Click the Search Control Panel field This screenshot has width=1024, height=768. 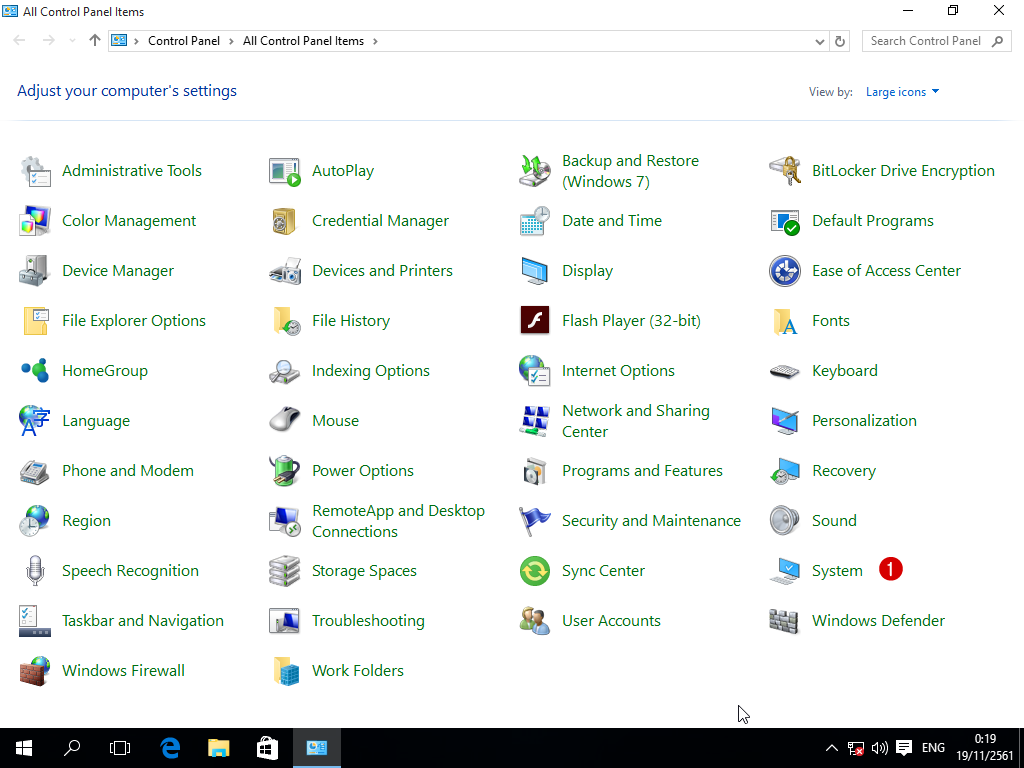click(936, 41)
